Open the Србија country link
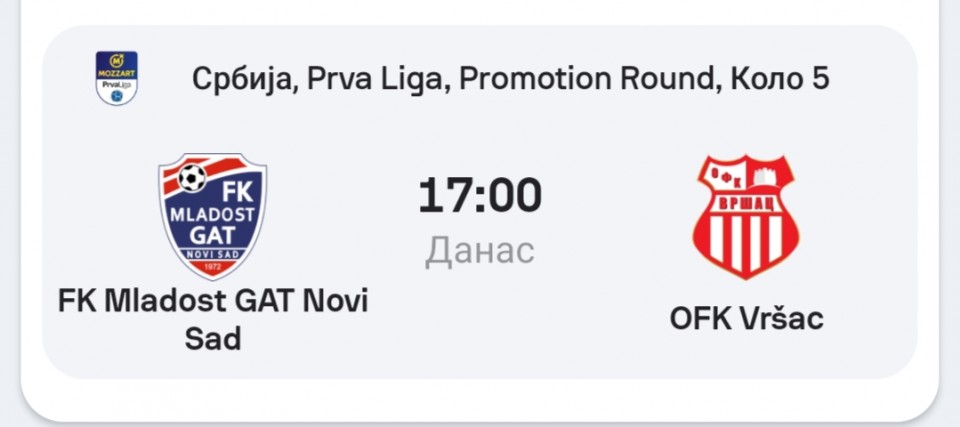The height and width of the screenshot is (427, 960). pos(244,79)
